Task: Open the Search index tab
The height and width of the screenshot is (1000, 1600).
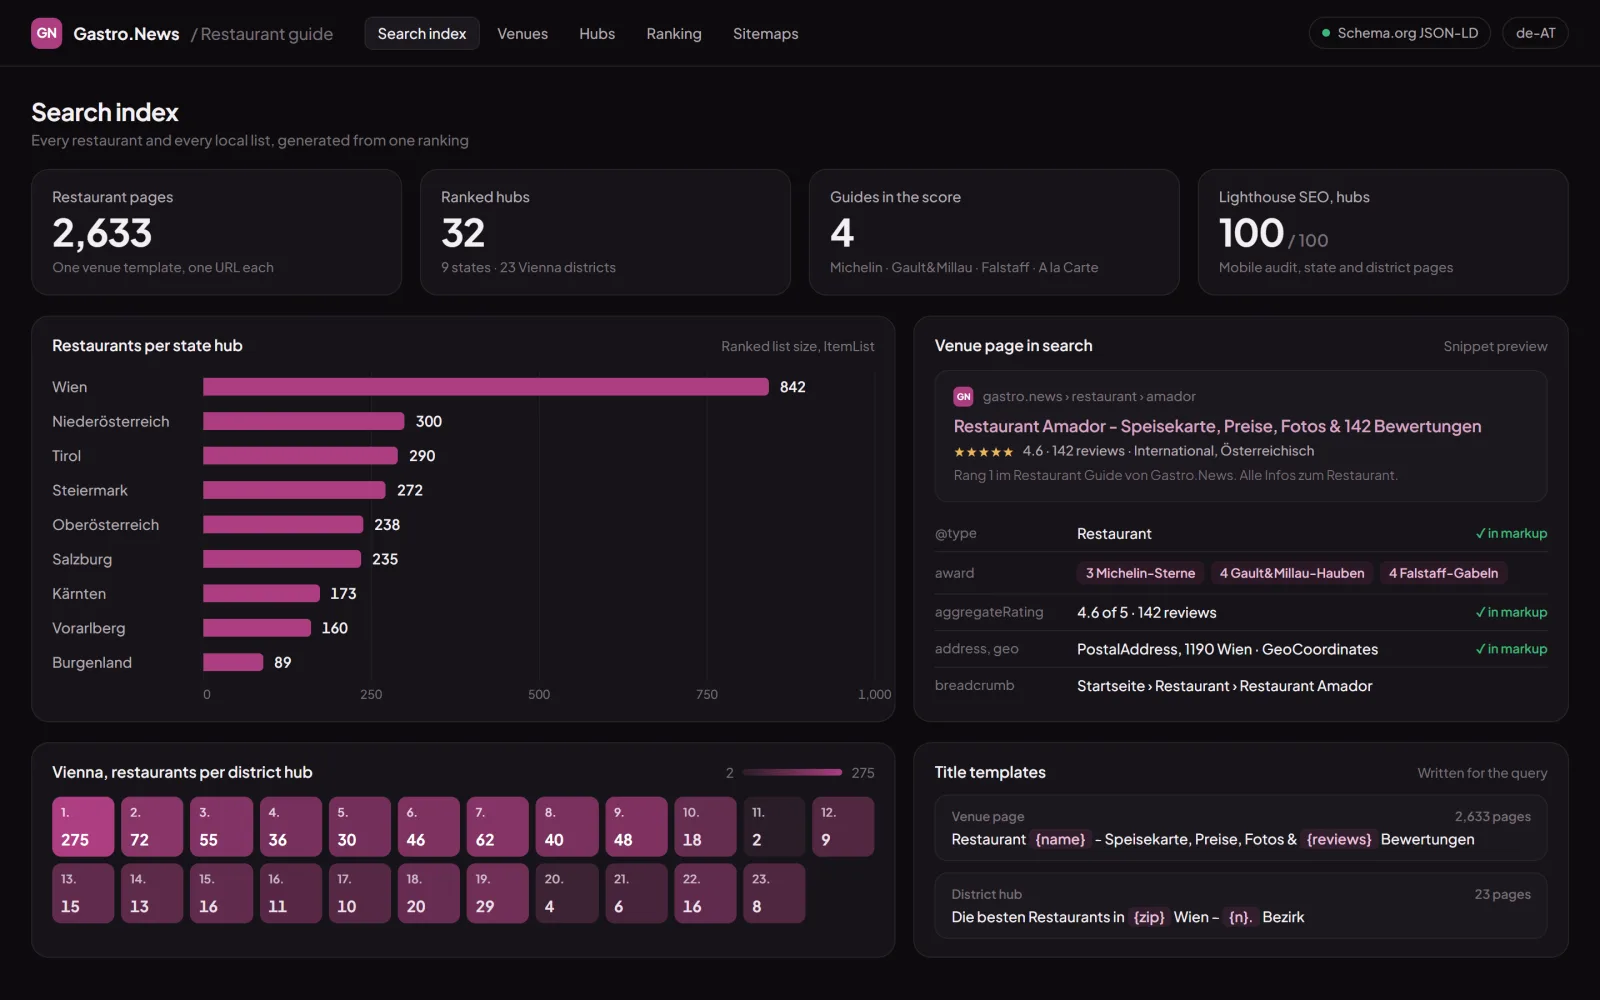Action: 422,33
